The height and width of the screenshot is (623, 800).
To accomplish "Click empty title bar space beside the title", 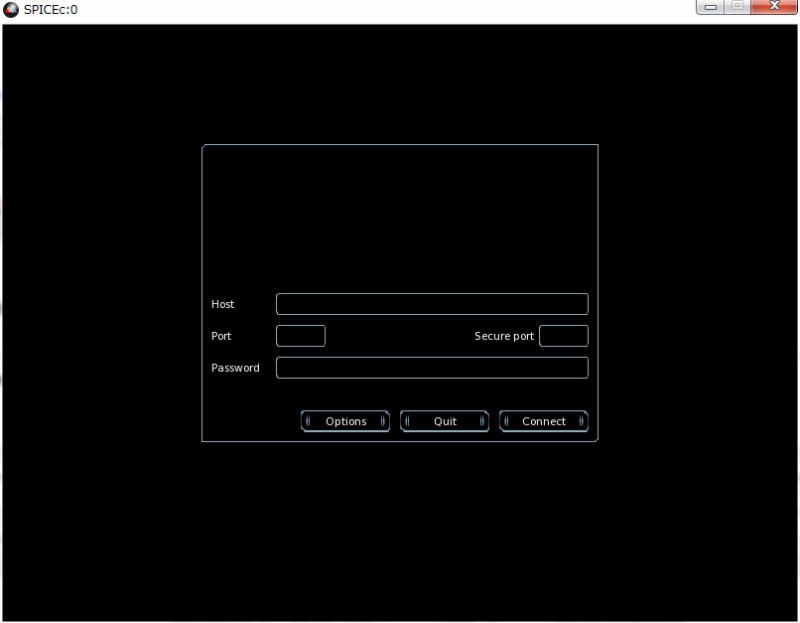I will click(380, 10).
